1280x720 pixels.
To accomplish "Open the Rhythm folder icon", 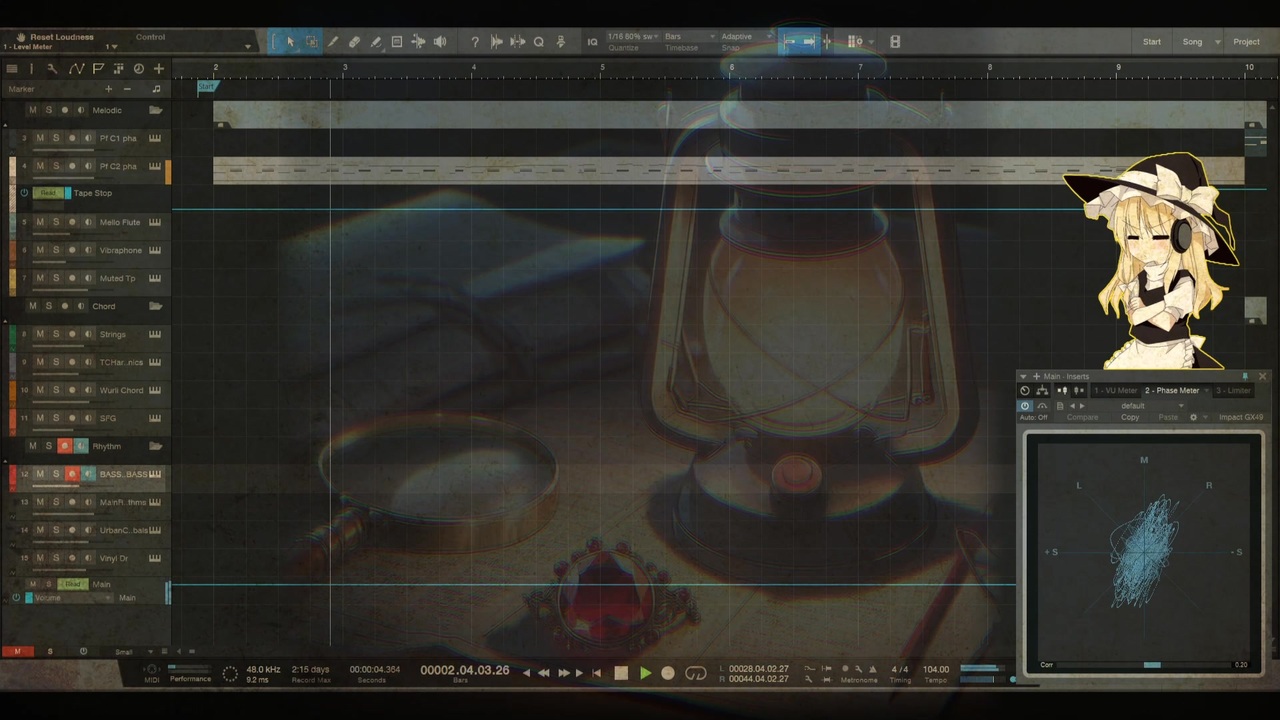I will coord(155,446).
